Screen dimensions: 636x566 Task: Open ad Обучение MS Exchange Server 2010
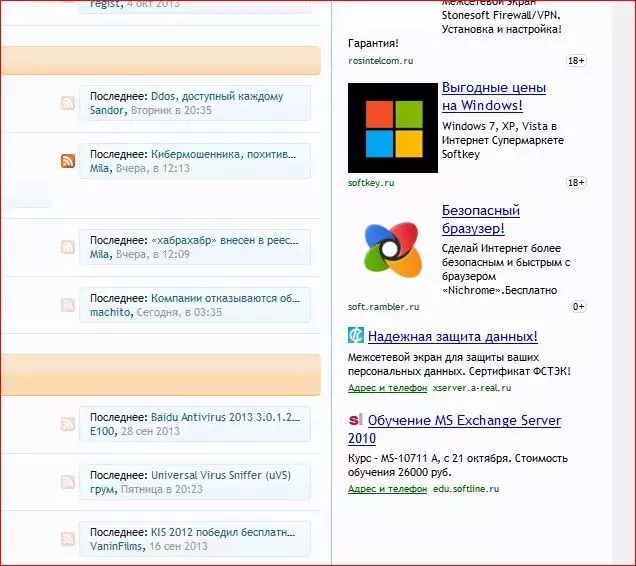click(454, 429)
